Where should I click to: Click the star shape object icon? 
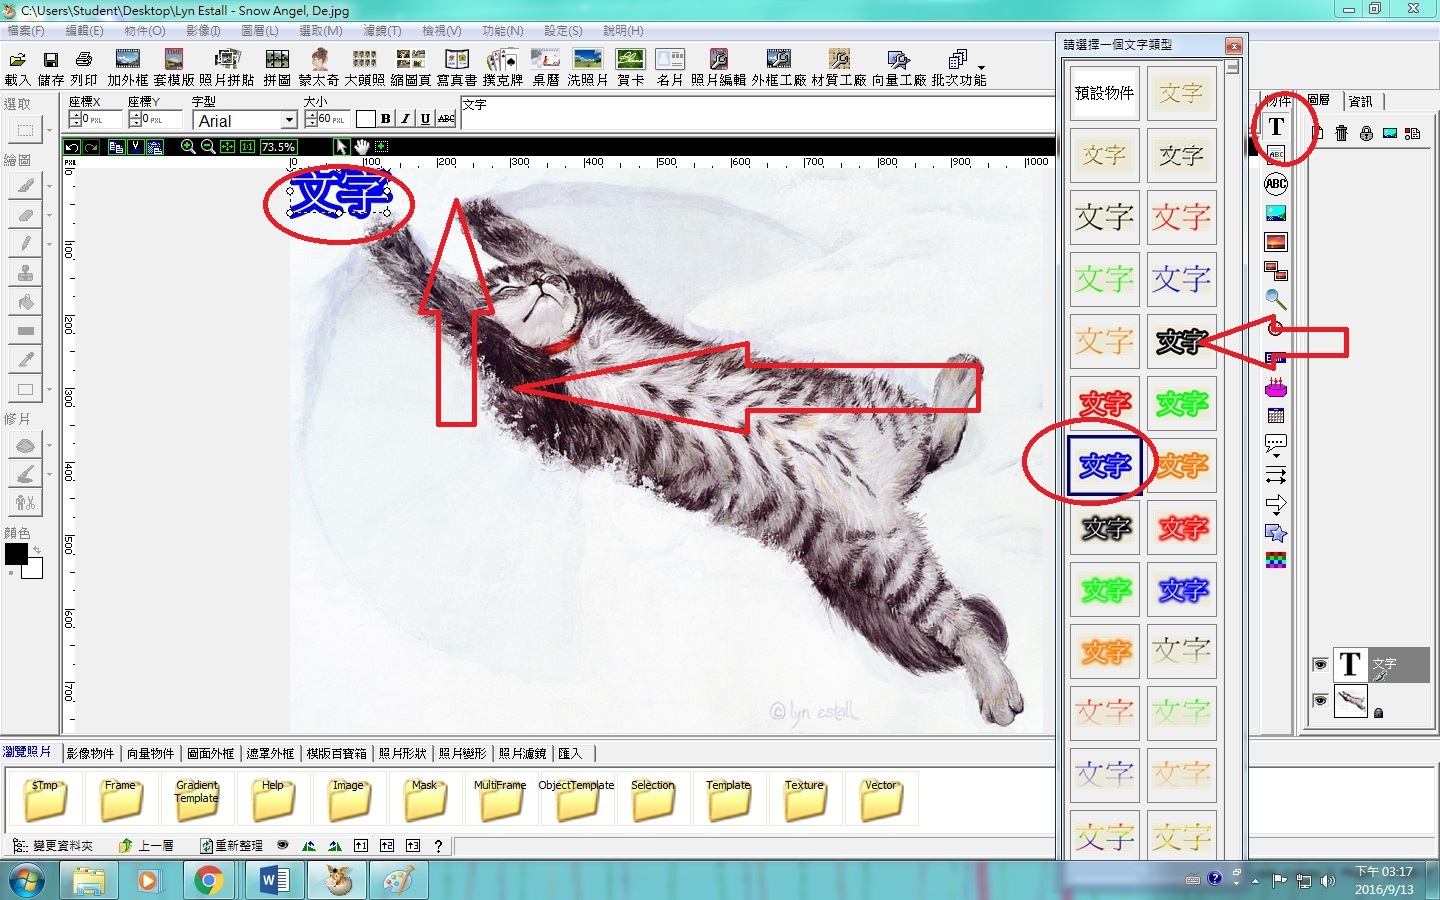1276,532
